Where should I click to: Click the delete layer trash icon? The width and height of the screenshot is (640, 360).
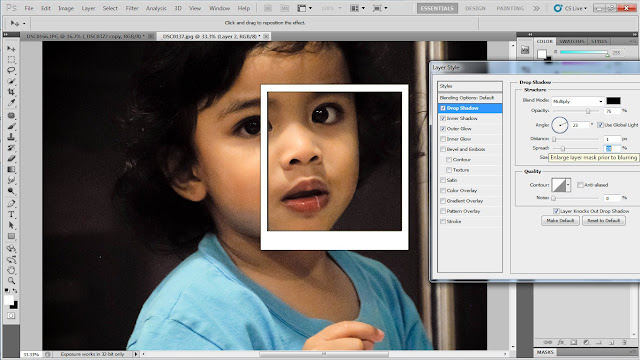pos(624,342)
